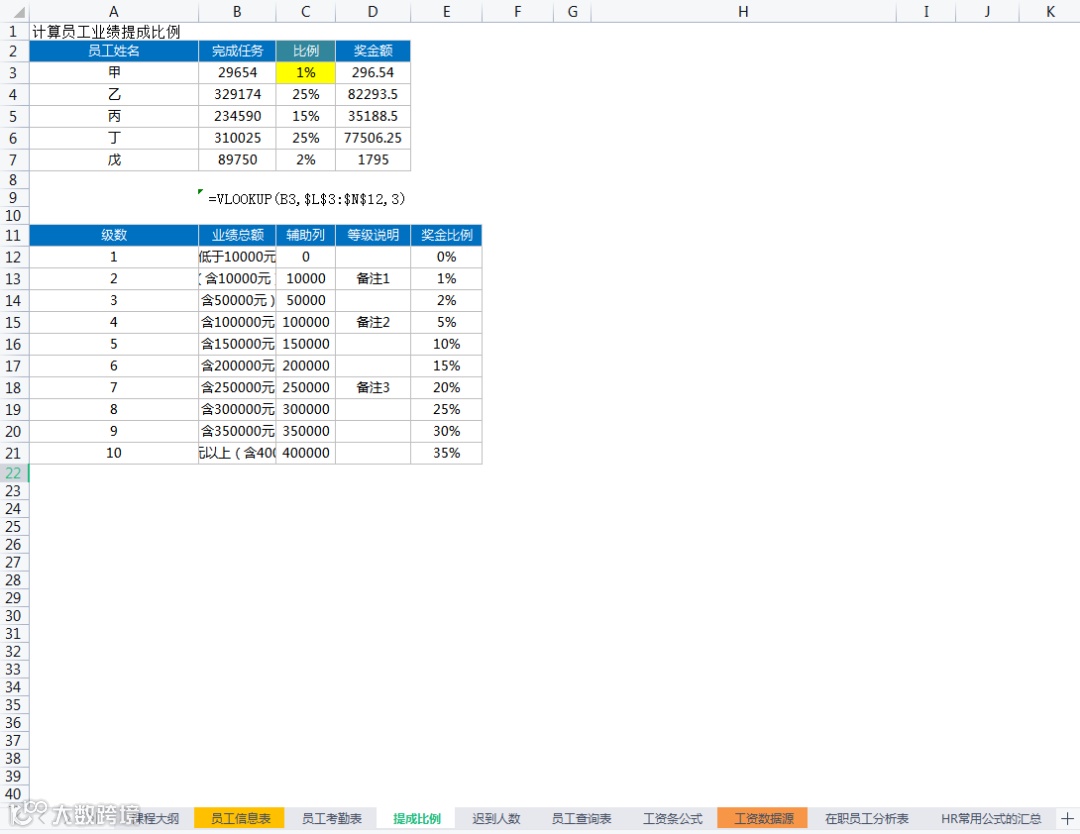Open HR常用公式的汇总 sheet tab
Image resolution: width=1080 pixels, height=834 pixels.
point(990,818)
